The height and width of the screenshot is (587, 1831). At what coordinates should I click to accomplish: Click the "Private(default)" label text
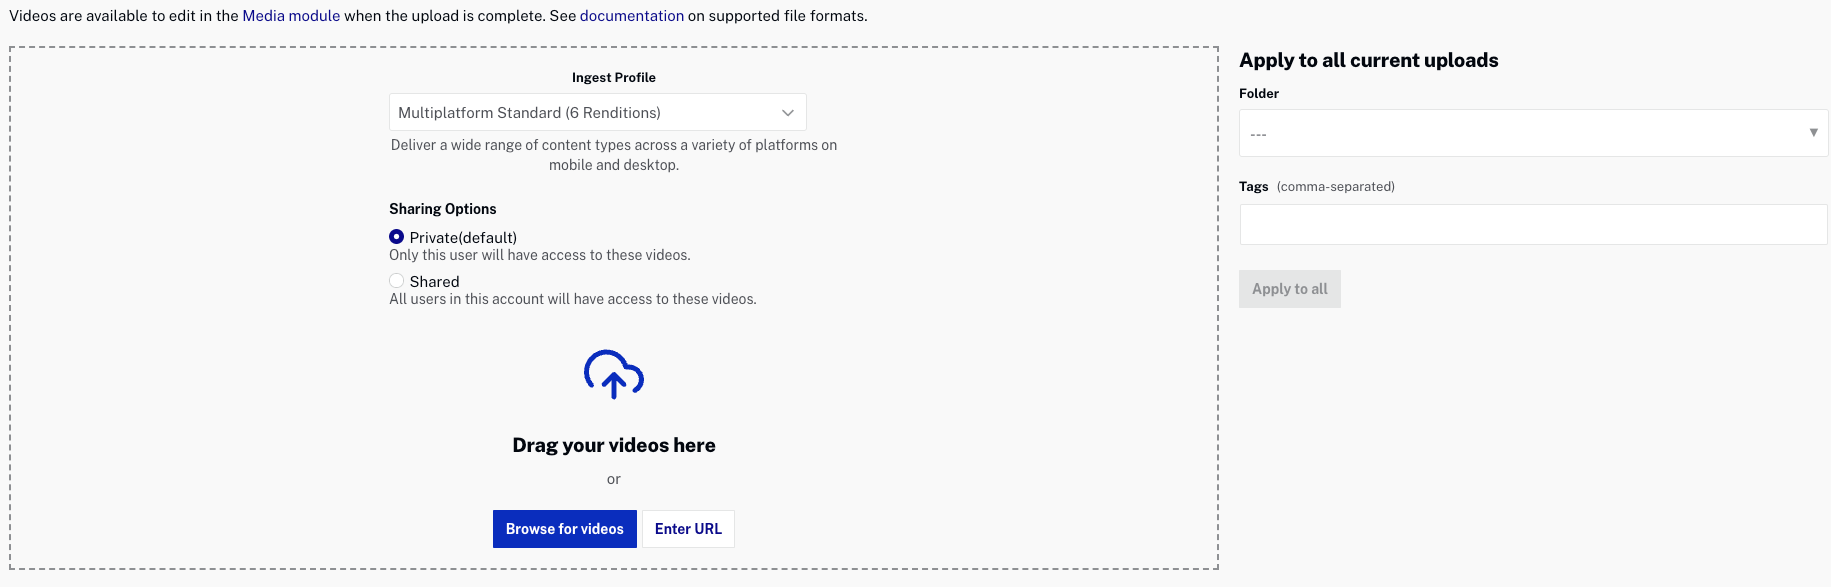tap(463, 238)
